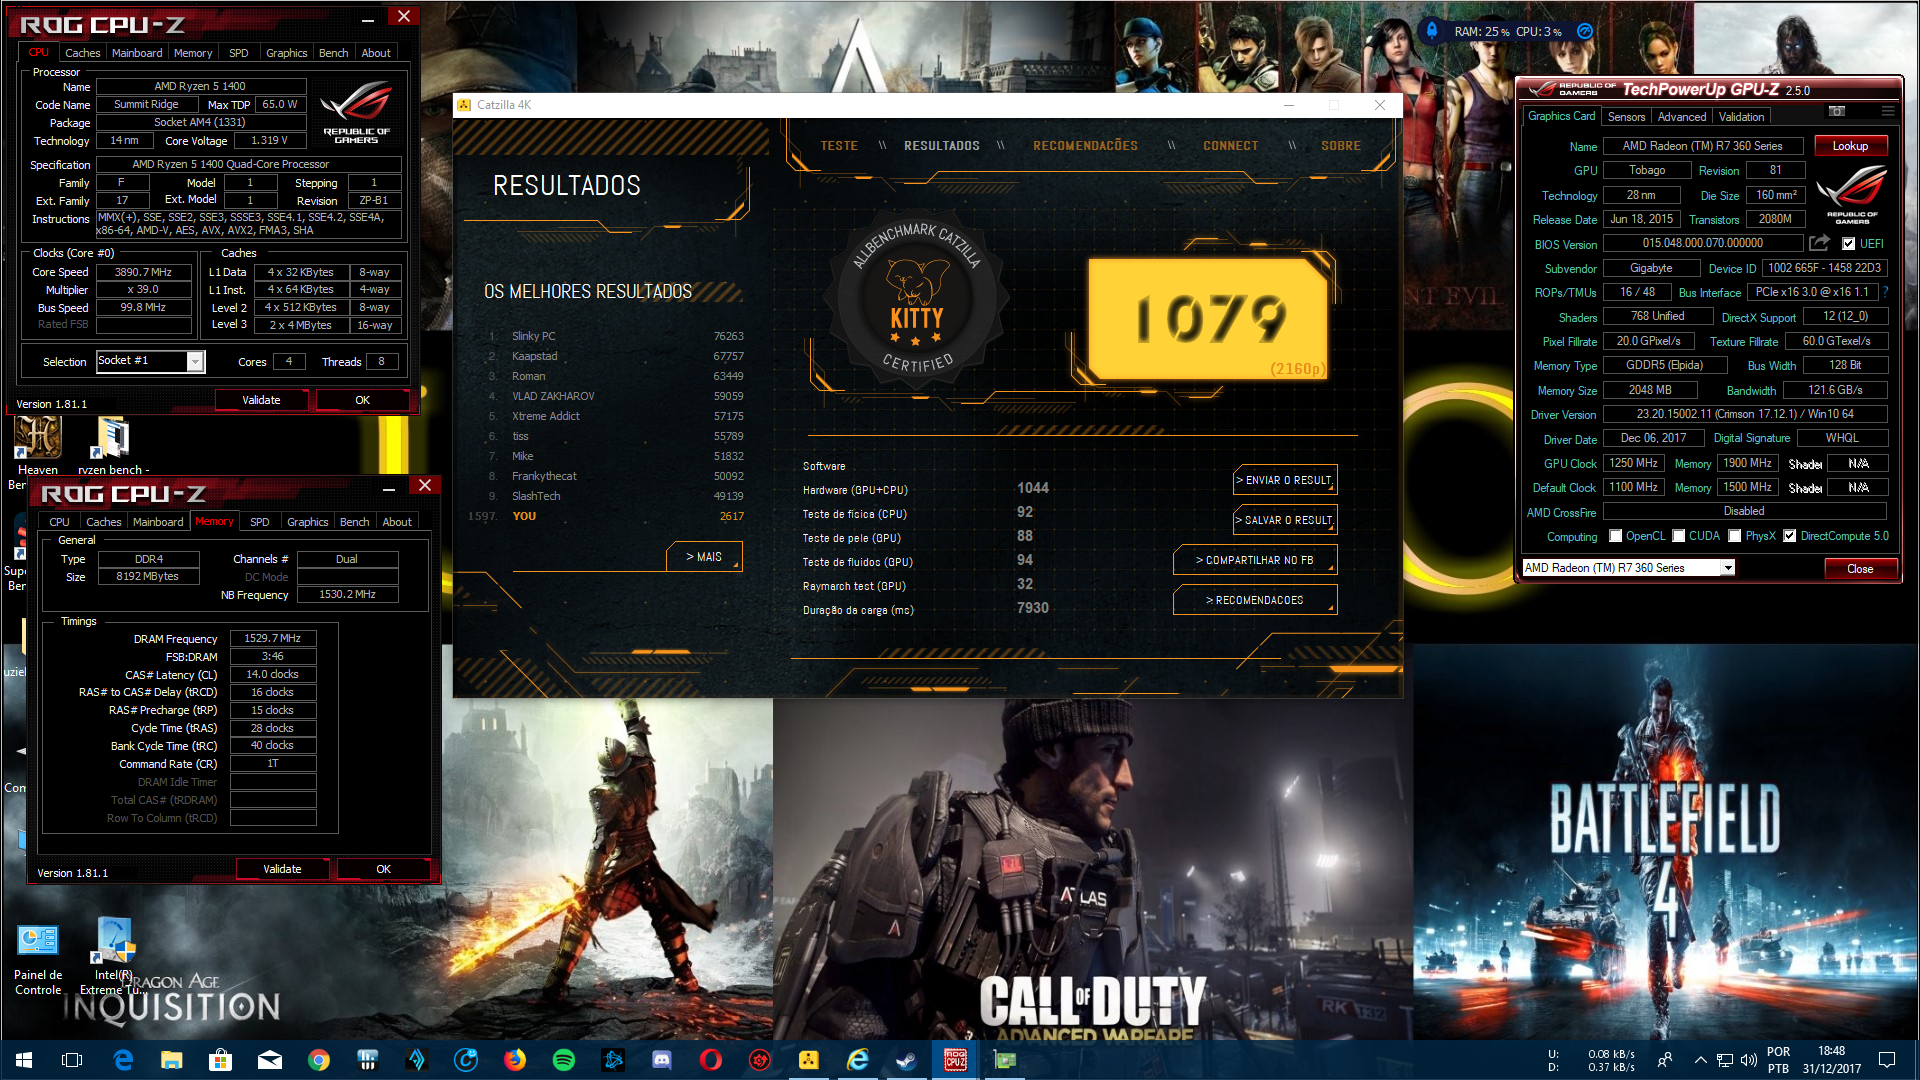The image size is (1920, 1080).
Task: Open About tab in lower CPU-Z window
Action: [x=397, y=522]
